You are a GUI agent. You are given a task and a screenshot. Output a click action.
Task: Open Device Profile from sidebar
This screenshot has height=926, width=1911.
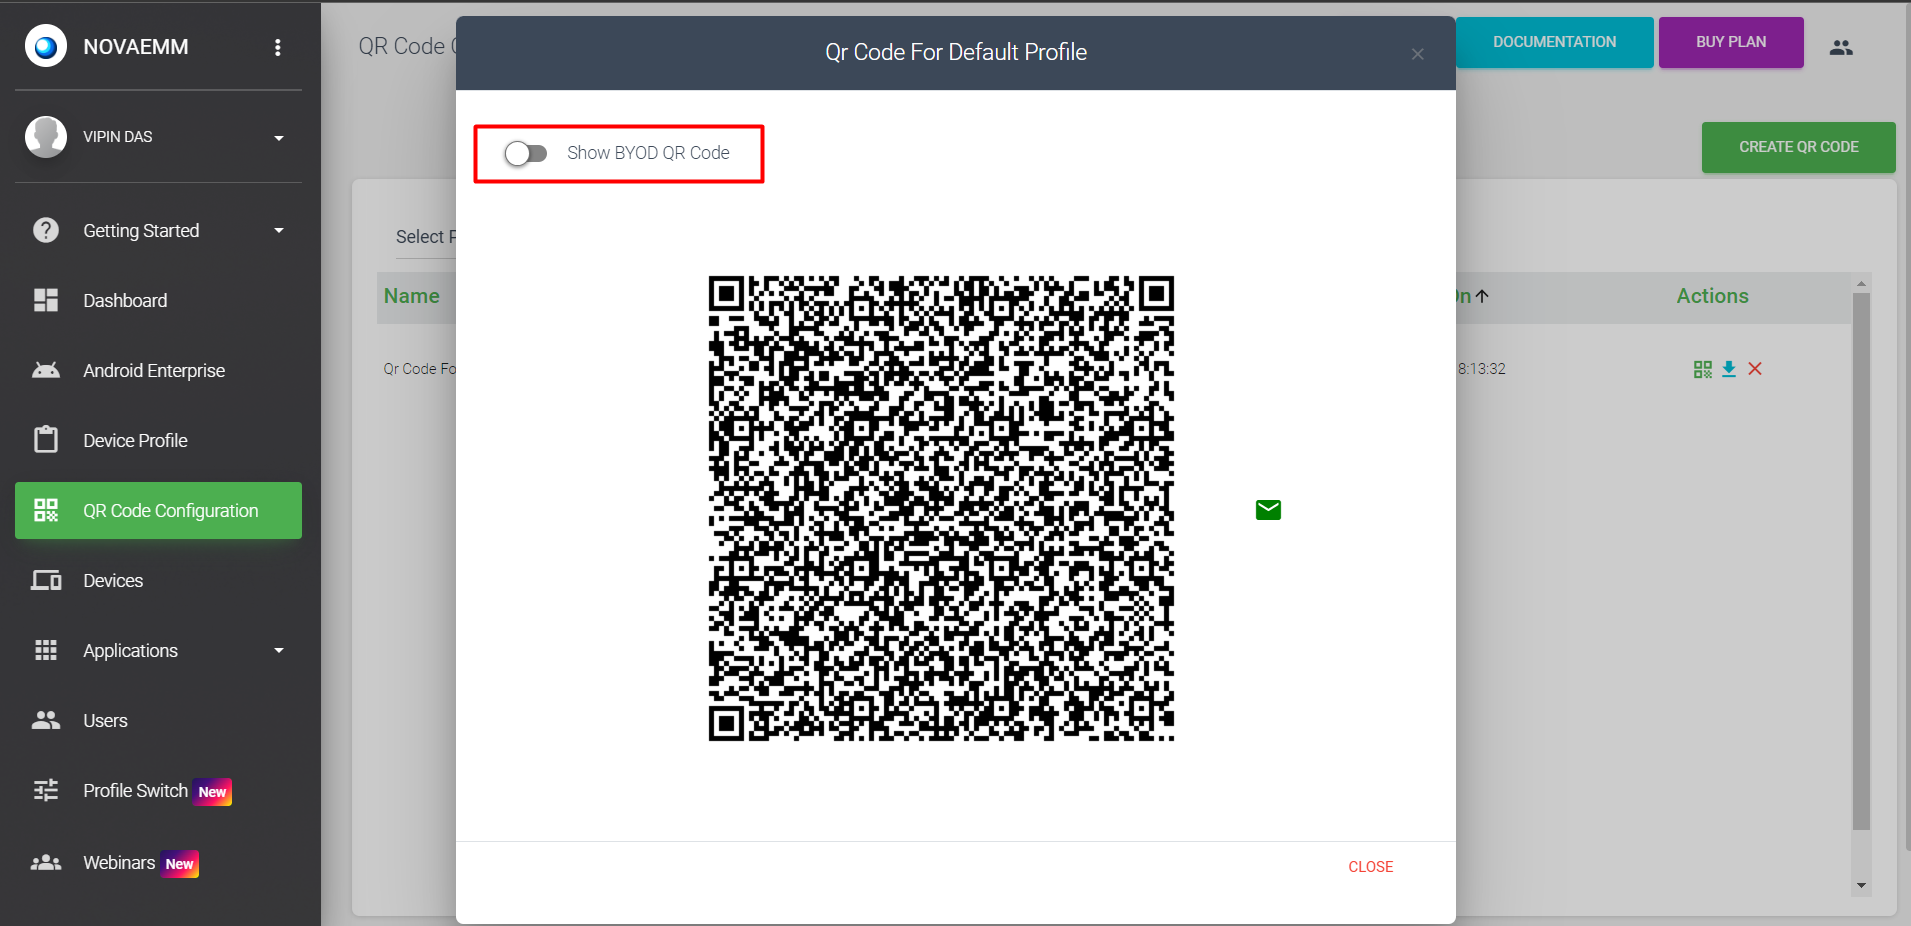(x=135, y=441)
